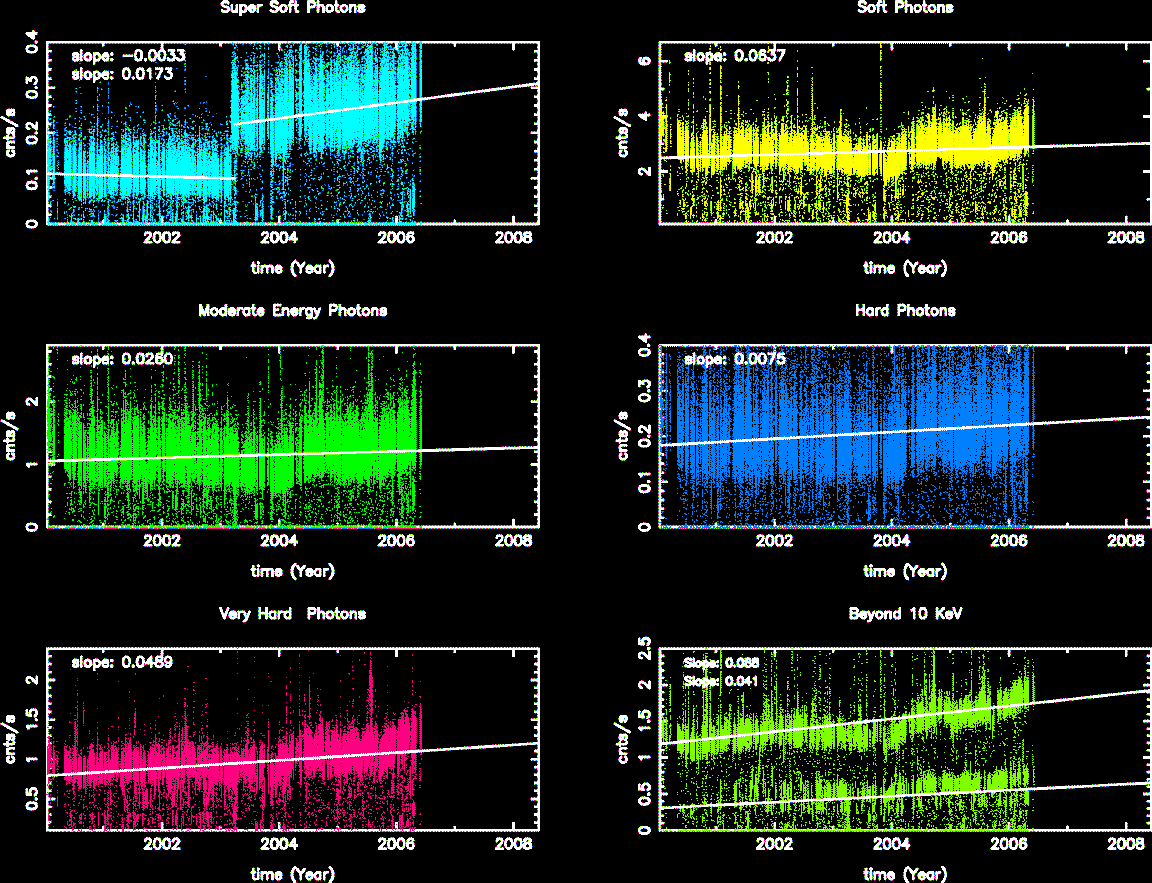This screenshot has width=1152, height=883.
Task: Select the Hard Photons plot title
Action: (x=905, y=311)
